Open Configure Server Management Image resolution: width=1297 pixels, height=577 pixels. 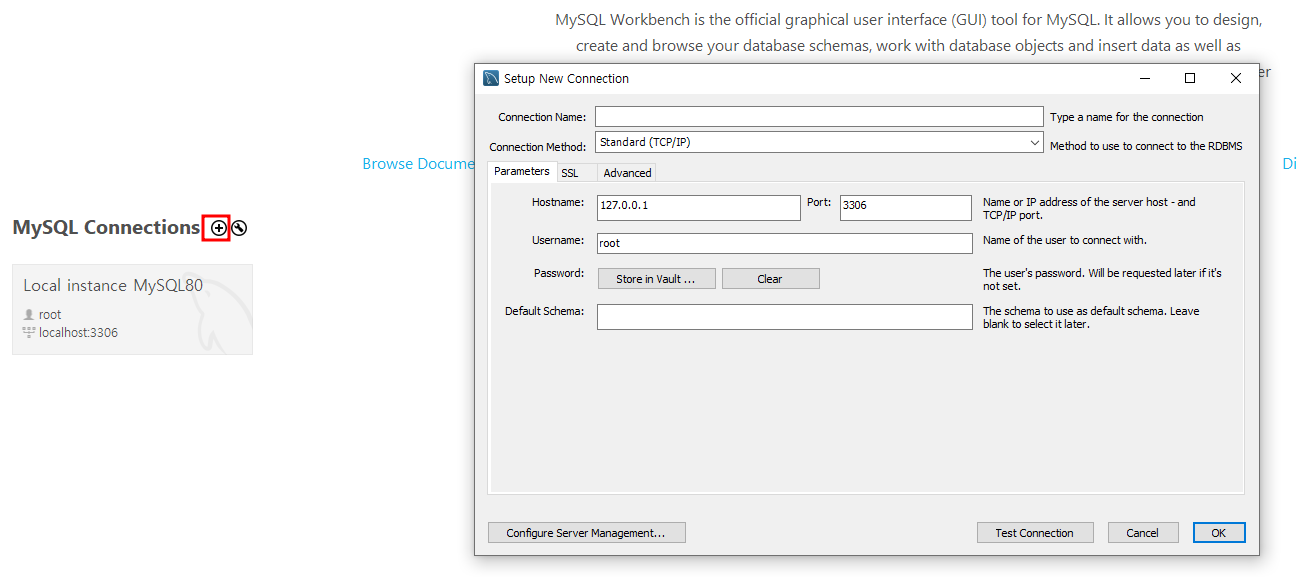pos(586,533)
